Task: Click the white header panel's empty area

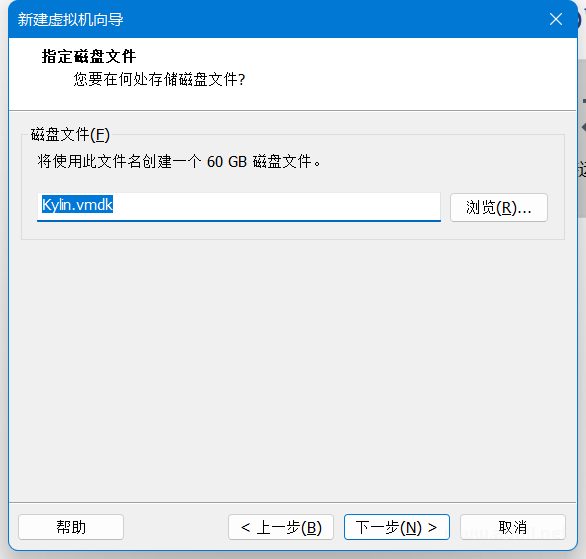Action: (411, 75)
